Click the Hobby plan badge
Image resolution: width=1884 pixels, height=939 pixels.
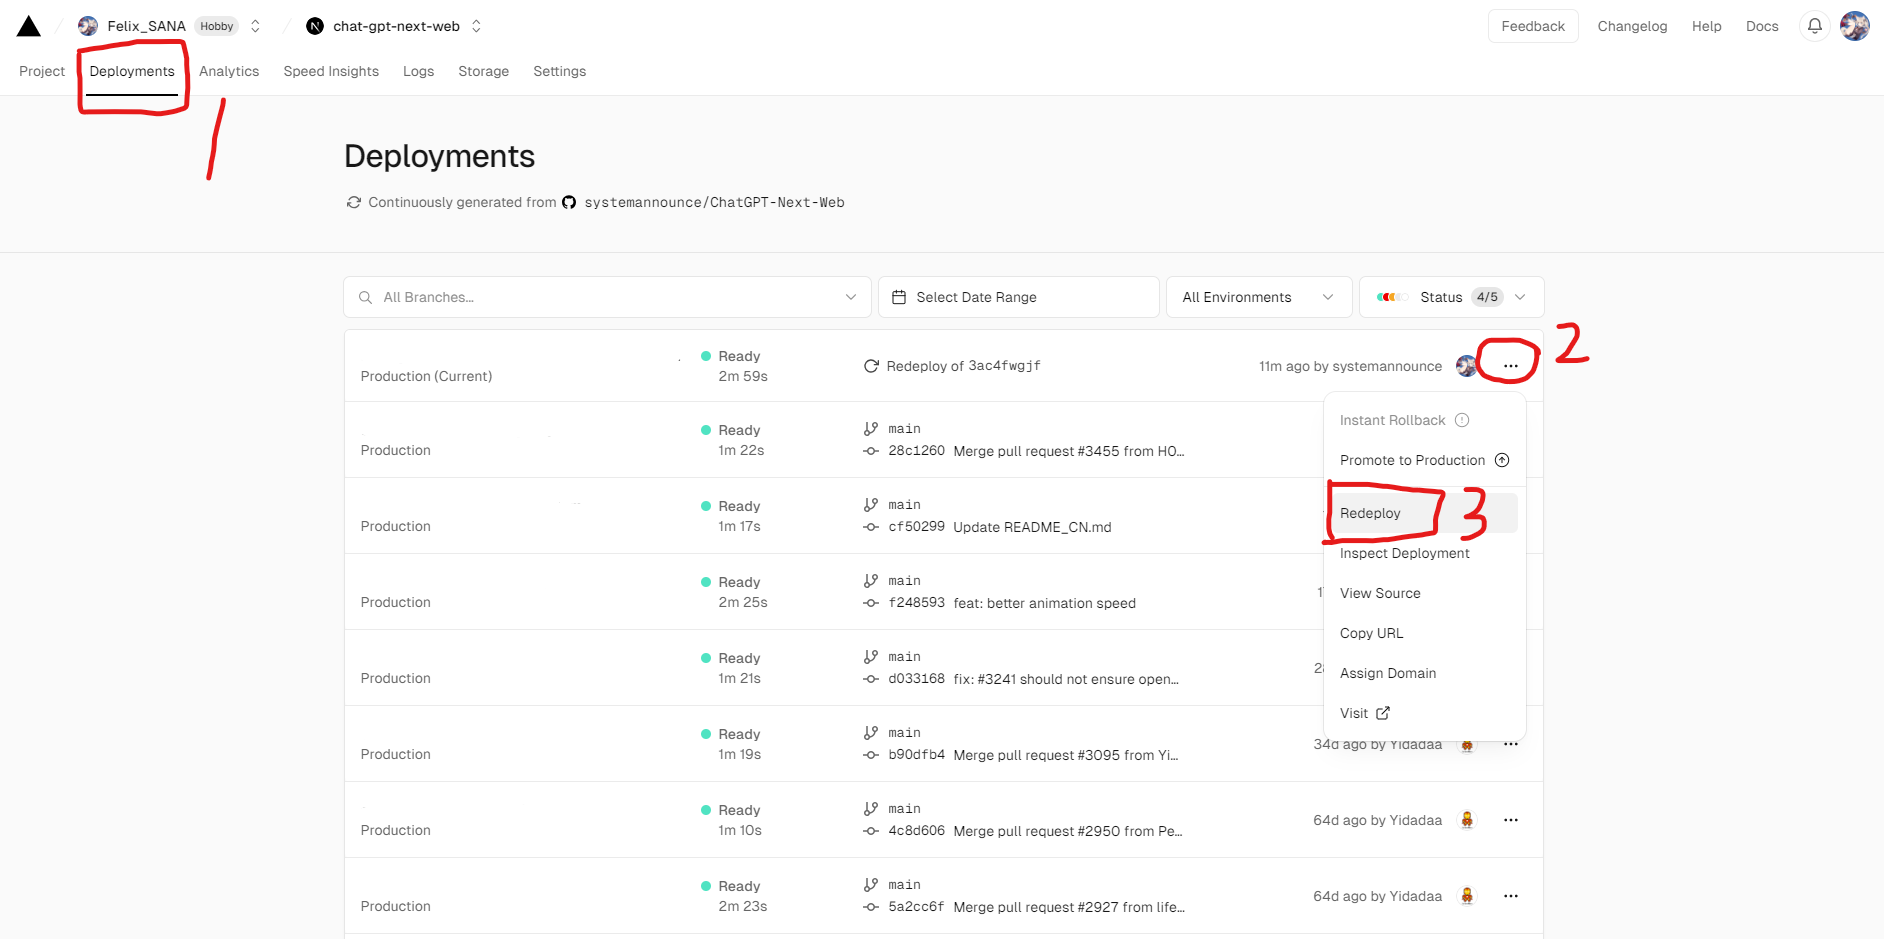(x=217, y=26)
